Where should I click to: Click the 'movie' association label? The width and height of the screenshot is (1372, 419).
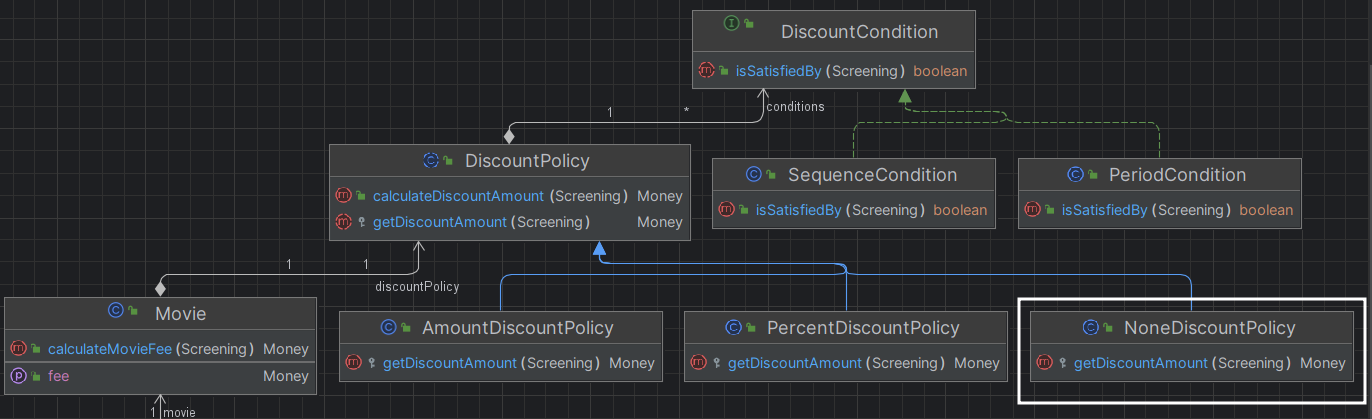(x=180, y=412)
